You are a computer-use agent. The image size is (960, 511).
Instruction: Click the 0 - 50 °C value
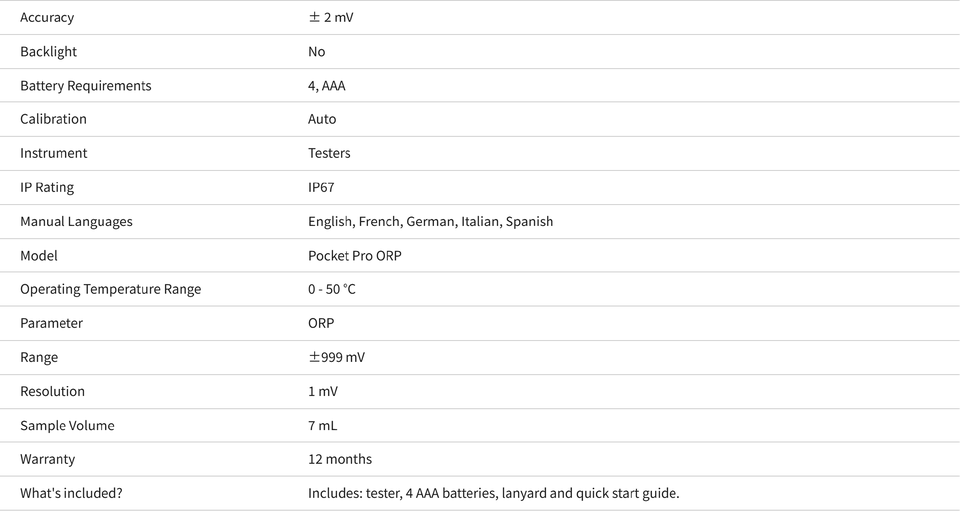(x=331, y=289)
